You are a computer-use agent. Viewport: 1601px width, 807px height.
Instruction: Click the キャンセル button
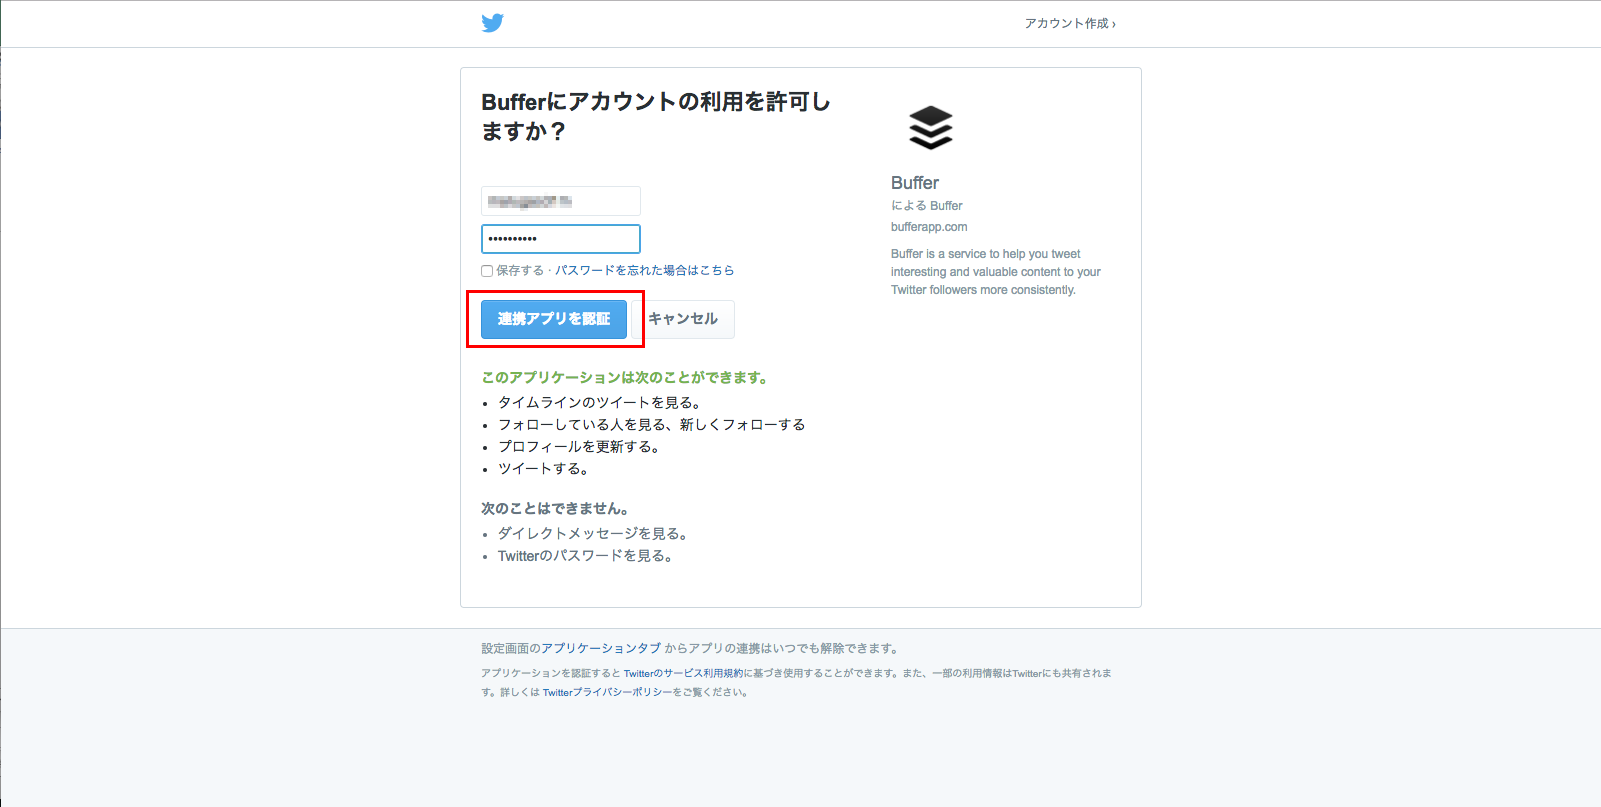click(x=683, y=319)
